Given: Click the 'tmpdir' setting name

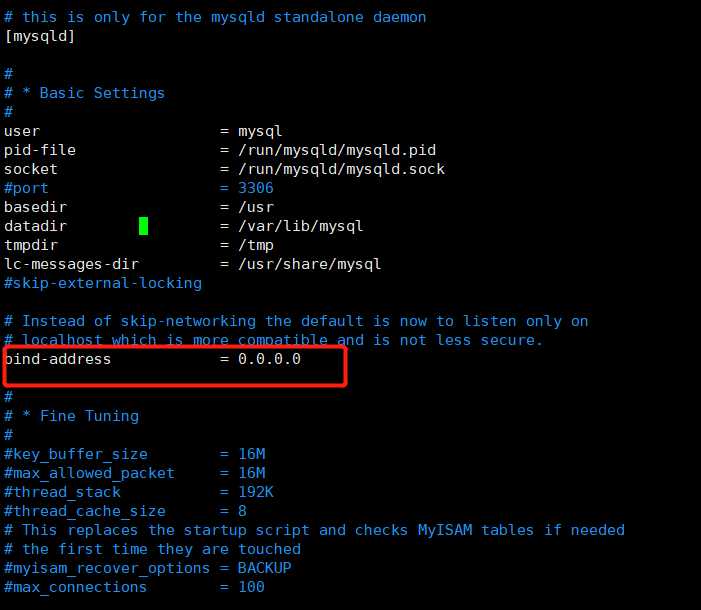Looking at the screenshot, I should (31, 245).
